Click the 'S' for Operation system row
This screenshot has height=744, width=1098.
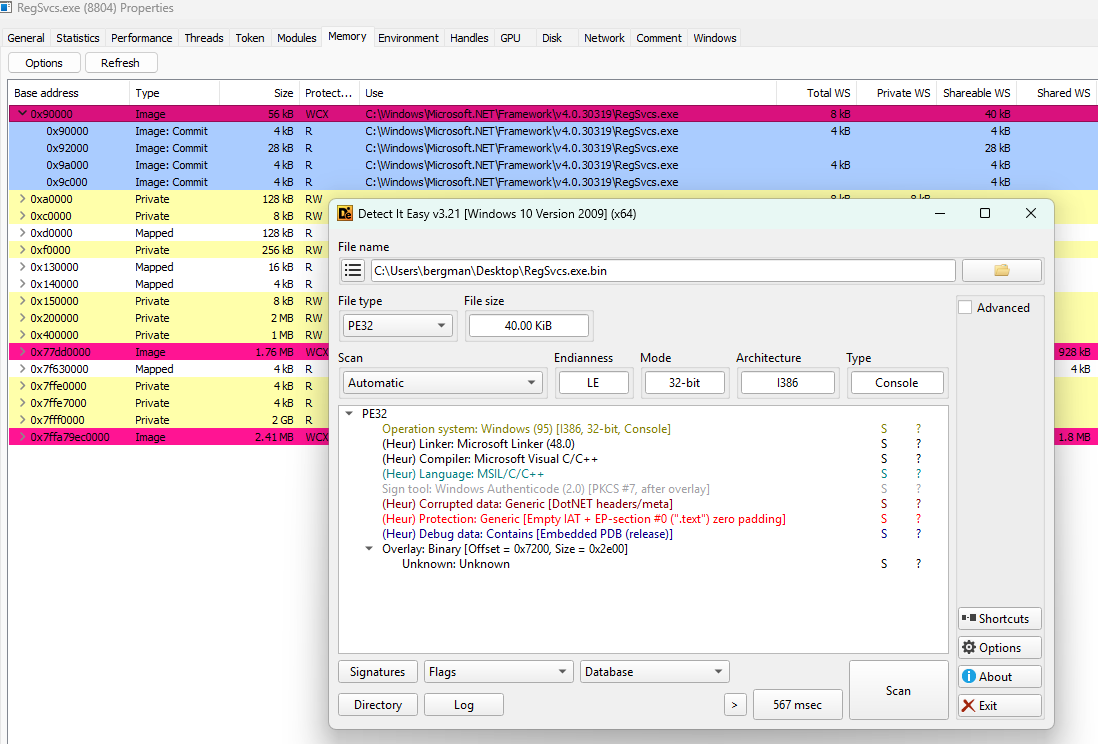click(884, 429)
